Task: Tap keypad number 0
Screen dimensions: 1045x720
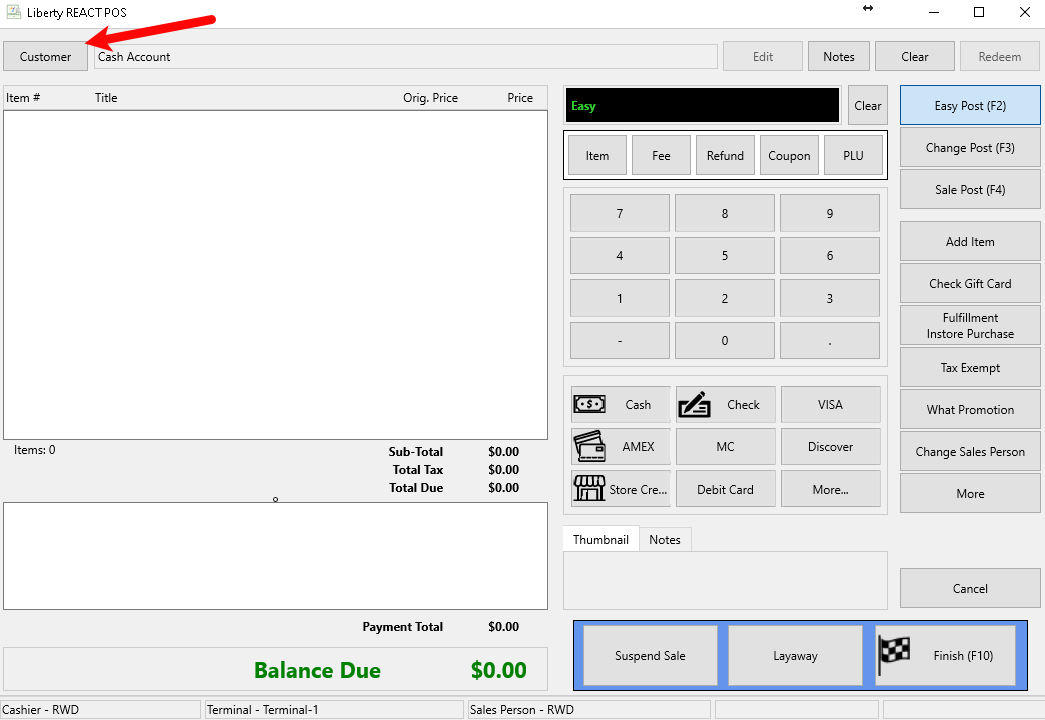Action: [x=724, y=341]
